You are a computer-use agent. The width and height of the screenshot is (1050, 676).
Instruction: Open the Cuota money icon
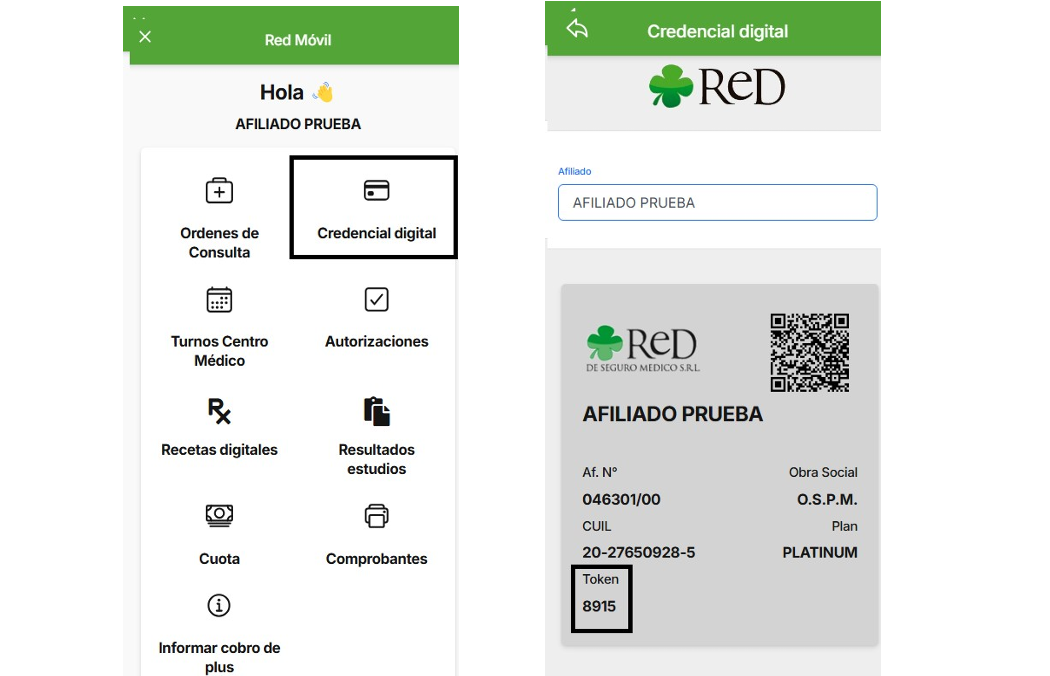[x=219, y=515]
